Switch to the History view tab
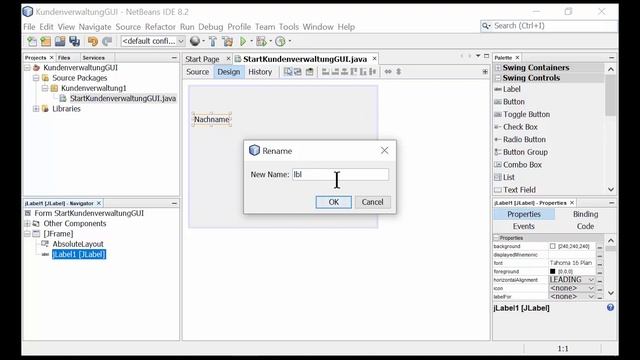Screen dimensions: 640x360 (x=260, y=72)
